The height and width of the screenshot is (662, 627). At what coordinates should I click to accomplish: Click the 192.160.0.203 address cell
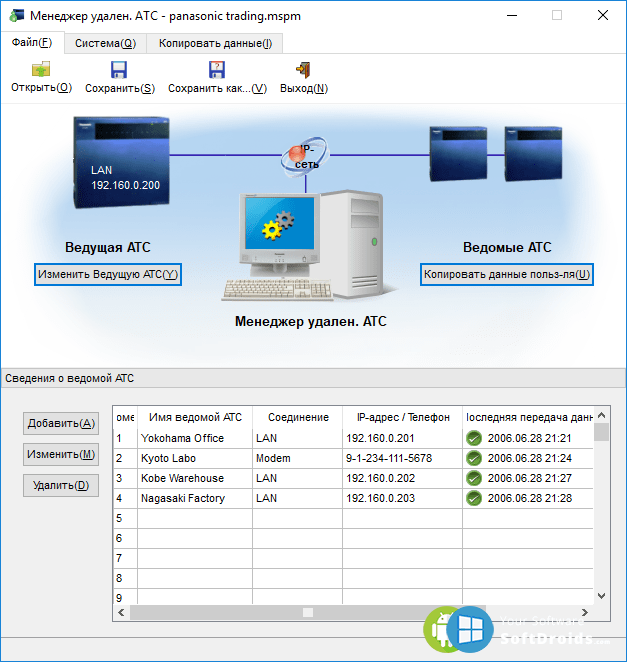[x=403, y=498]
